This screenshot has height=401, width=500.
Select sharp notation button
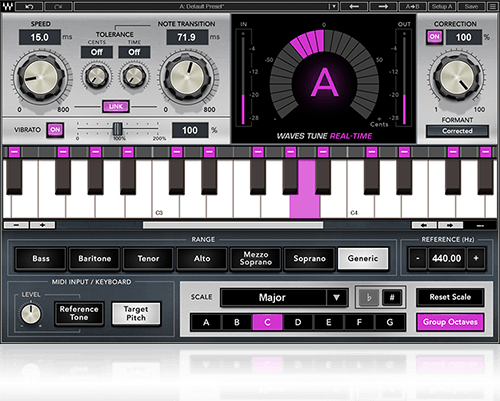click(392, 297)
